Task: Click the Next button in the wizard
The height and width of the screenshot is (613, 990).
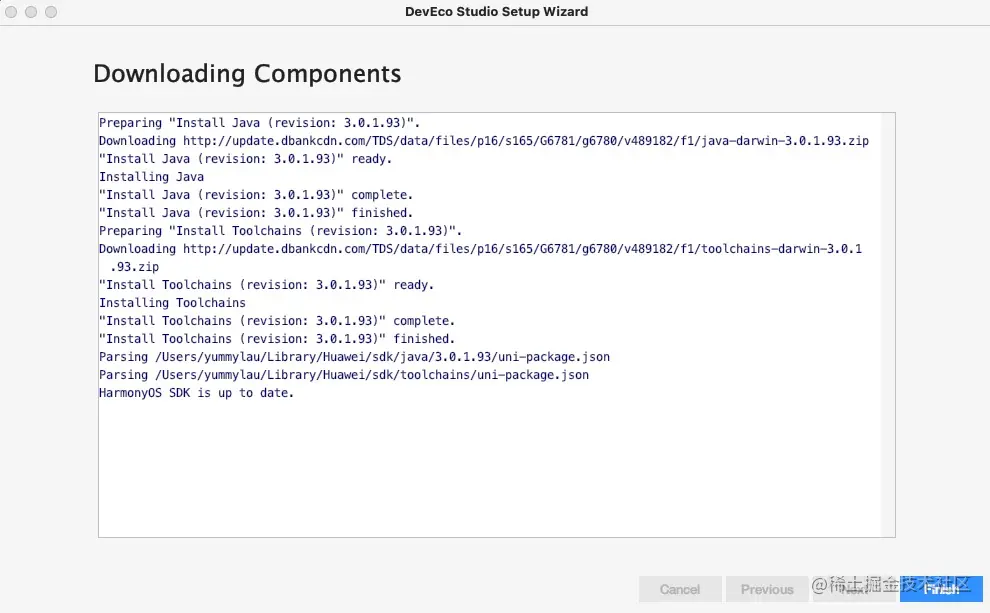Action: pos(854,589)
